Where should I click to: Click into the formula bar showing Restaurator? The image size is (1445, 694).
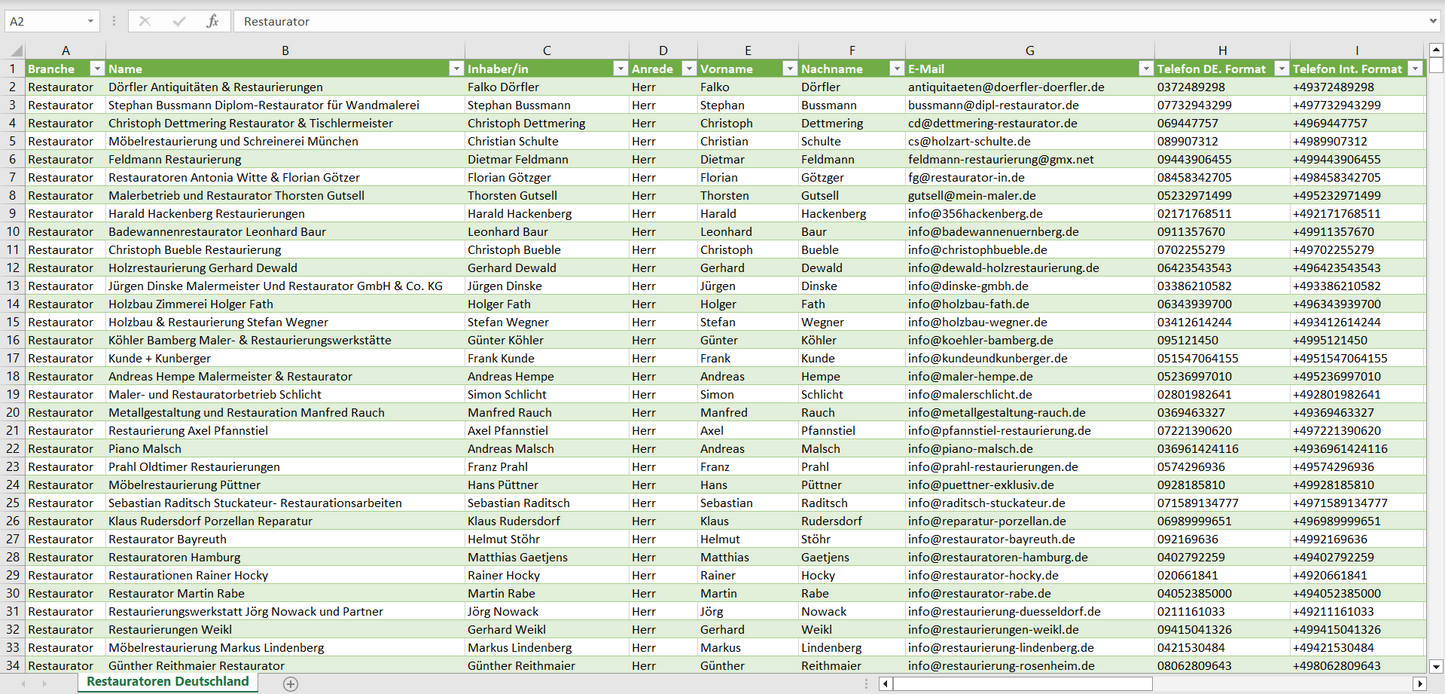click(x=800, y=21)
